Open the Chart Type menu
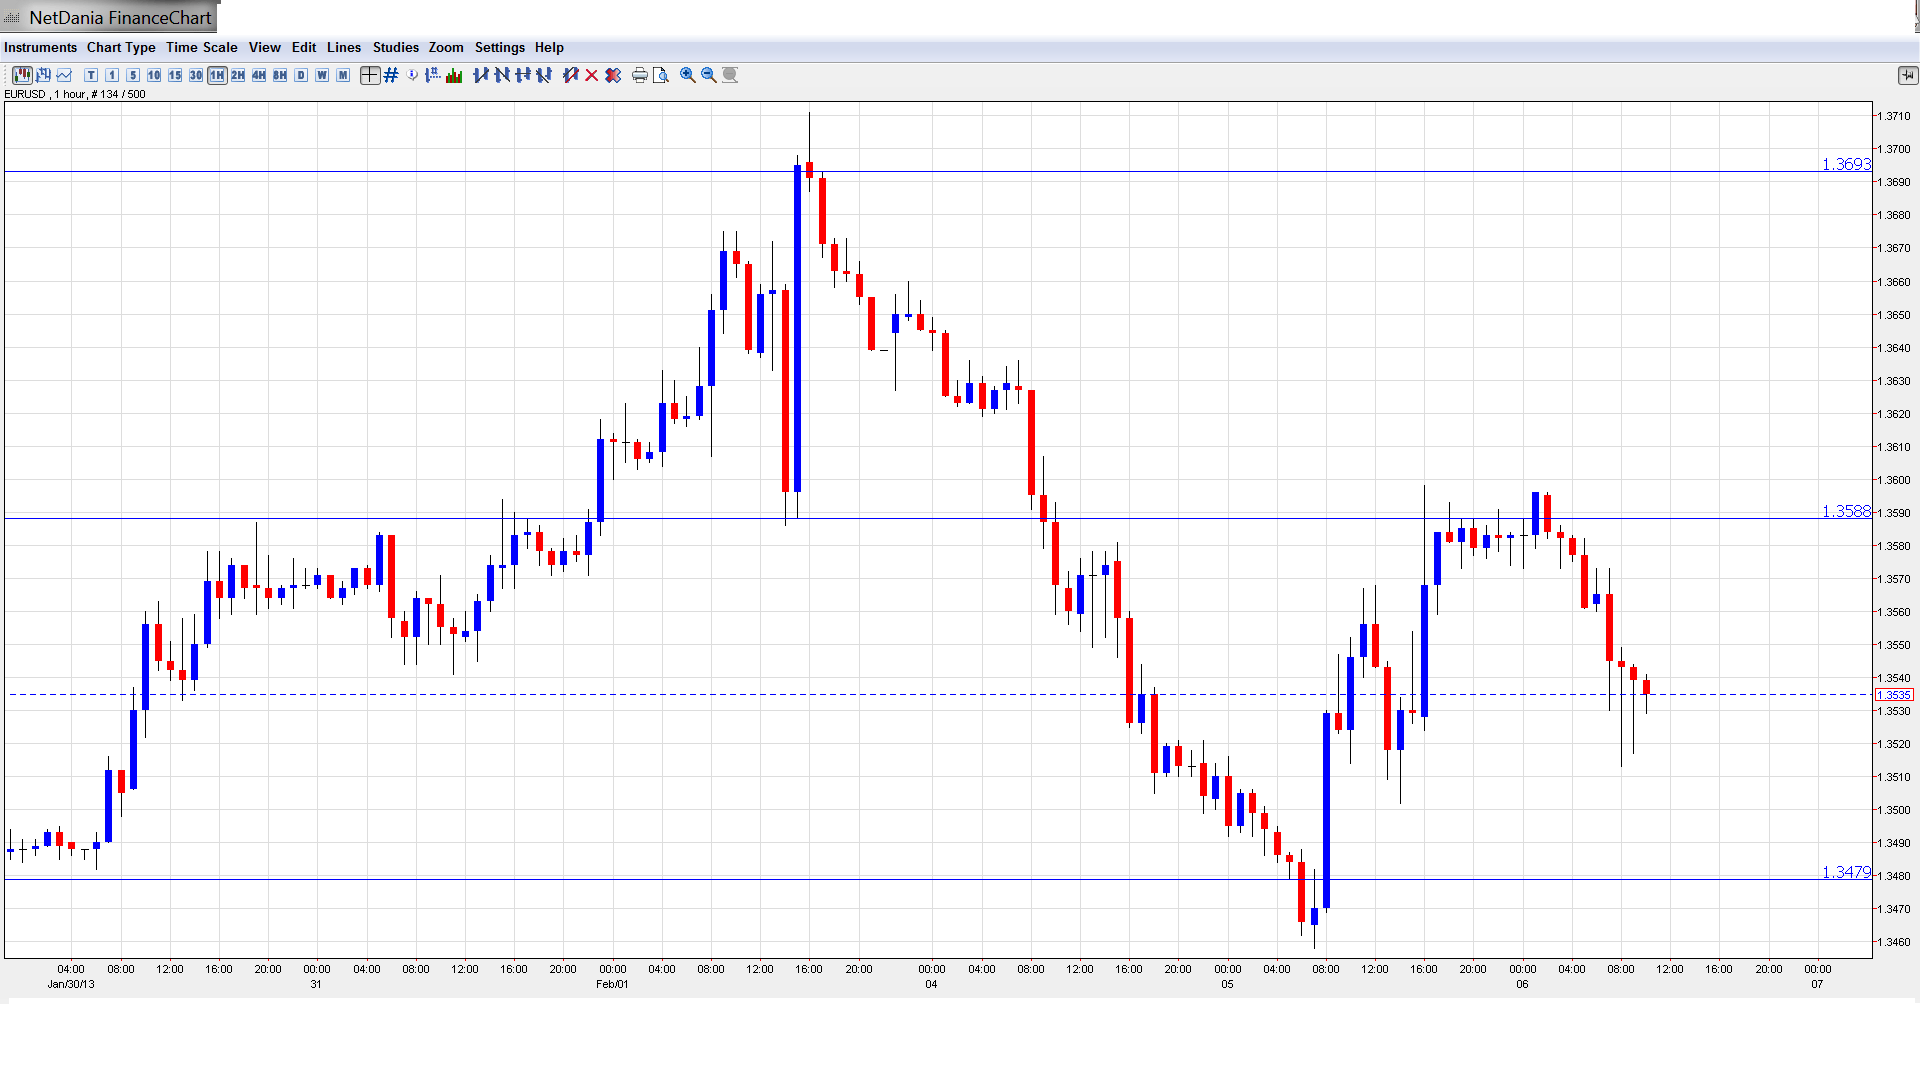Image resolution: width=1920 pixels, height=1080 pixels. pos(121,47)
